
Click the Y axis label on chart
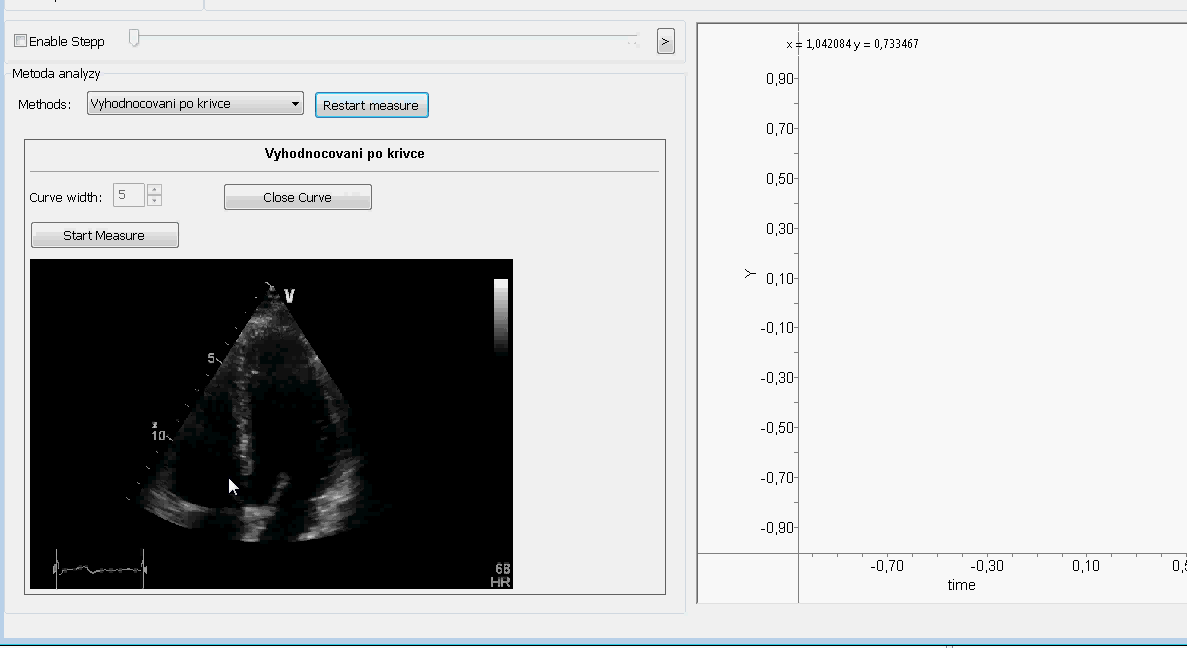pyautogui.click(x=750, y=273)
